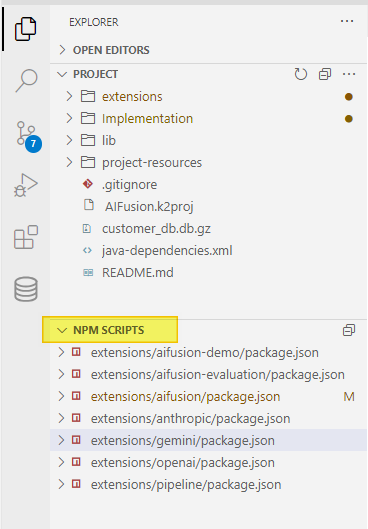Image resolution: width=368 pixels, height=529 pixels.
Task: Open the Explorer view in activity bar
Action: point(25,29)
